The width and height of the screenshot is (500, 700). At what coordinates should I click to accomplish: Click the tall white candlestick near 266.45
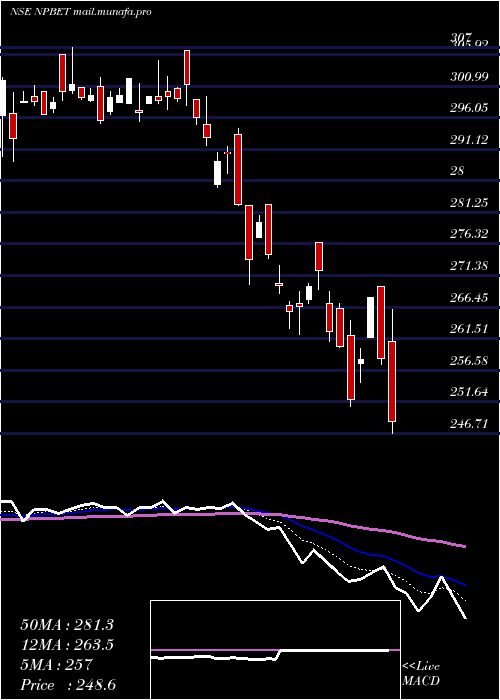point(371,317)
